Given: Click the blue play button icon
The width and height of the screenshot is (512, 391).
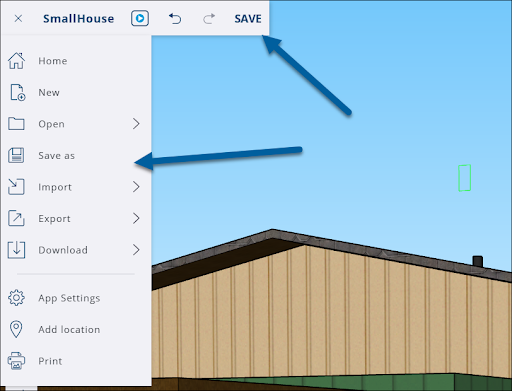Looking at the screenshot, I should click(x=140, y=18).
